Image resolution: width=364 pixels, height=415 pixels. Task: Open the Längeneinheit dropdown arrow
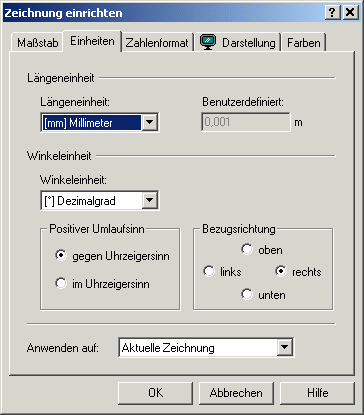coord(150,122)
